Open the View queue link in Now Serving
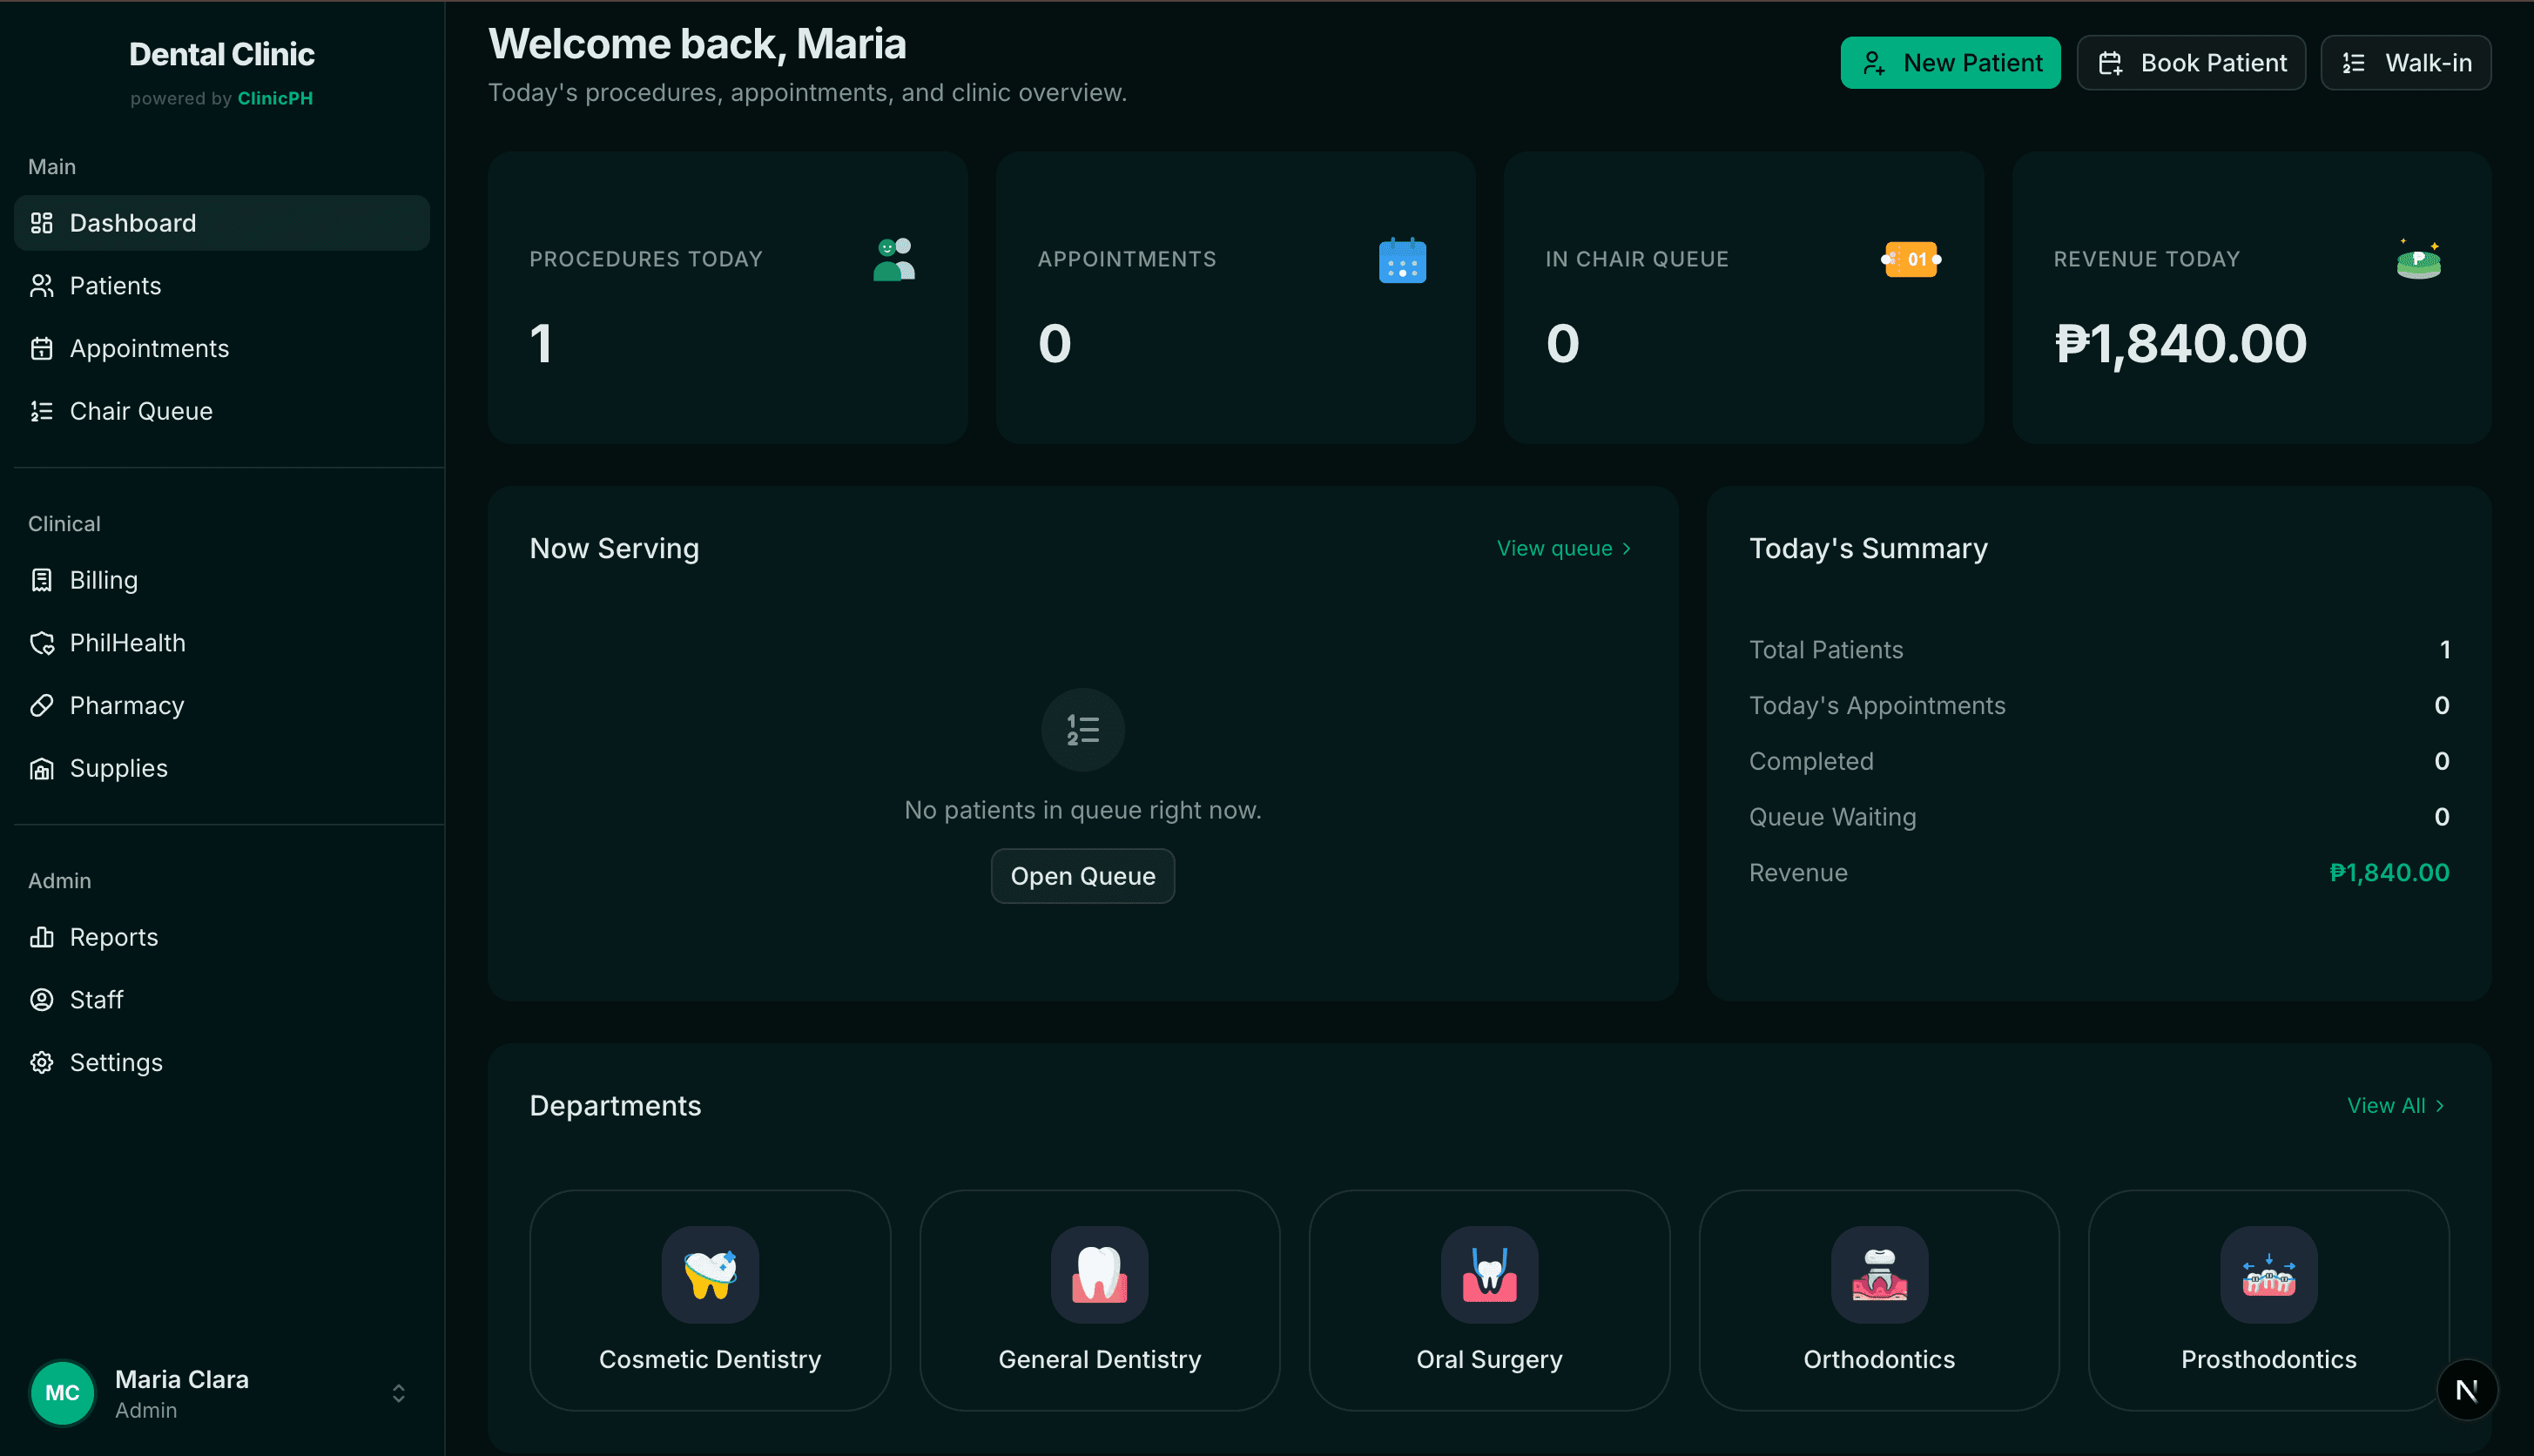The height and width of the screenshot is (1456, 2534). (x=1562, y=548)
